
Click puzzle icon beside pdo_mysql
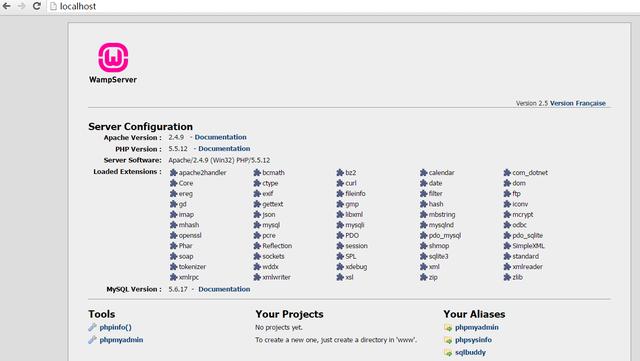pyautogui.click(x=423, y=236)
